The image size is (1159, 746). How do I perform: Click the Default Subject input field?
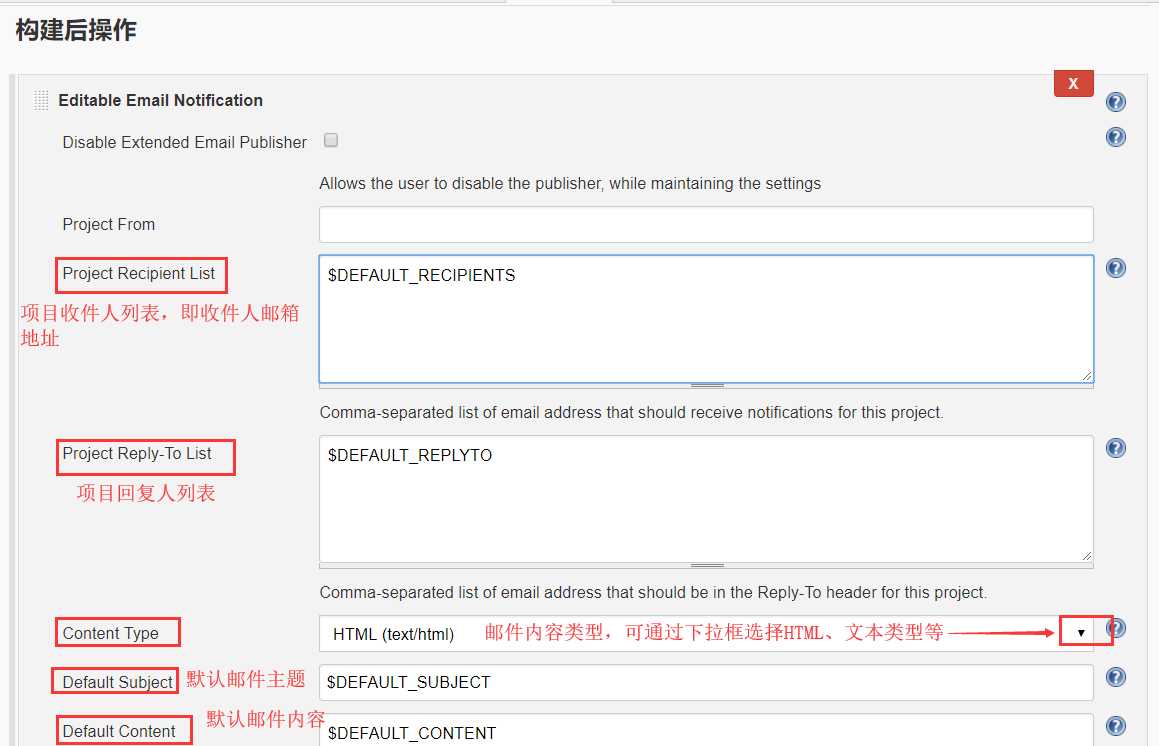[706, 682]
